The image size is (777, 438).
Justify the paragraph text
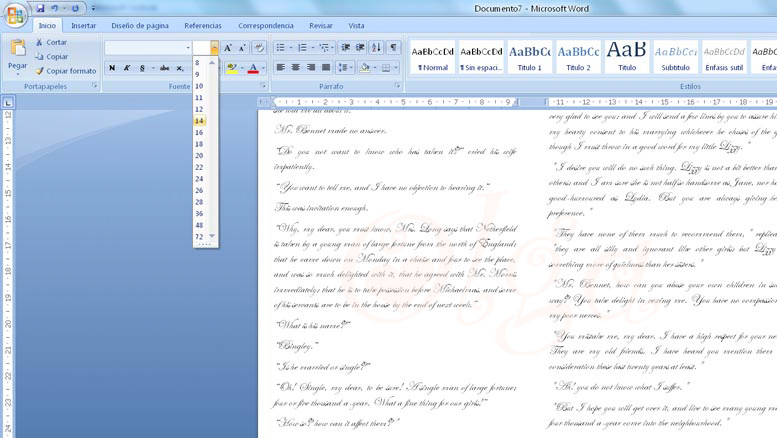click(326, 67)
